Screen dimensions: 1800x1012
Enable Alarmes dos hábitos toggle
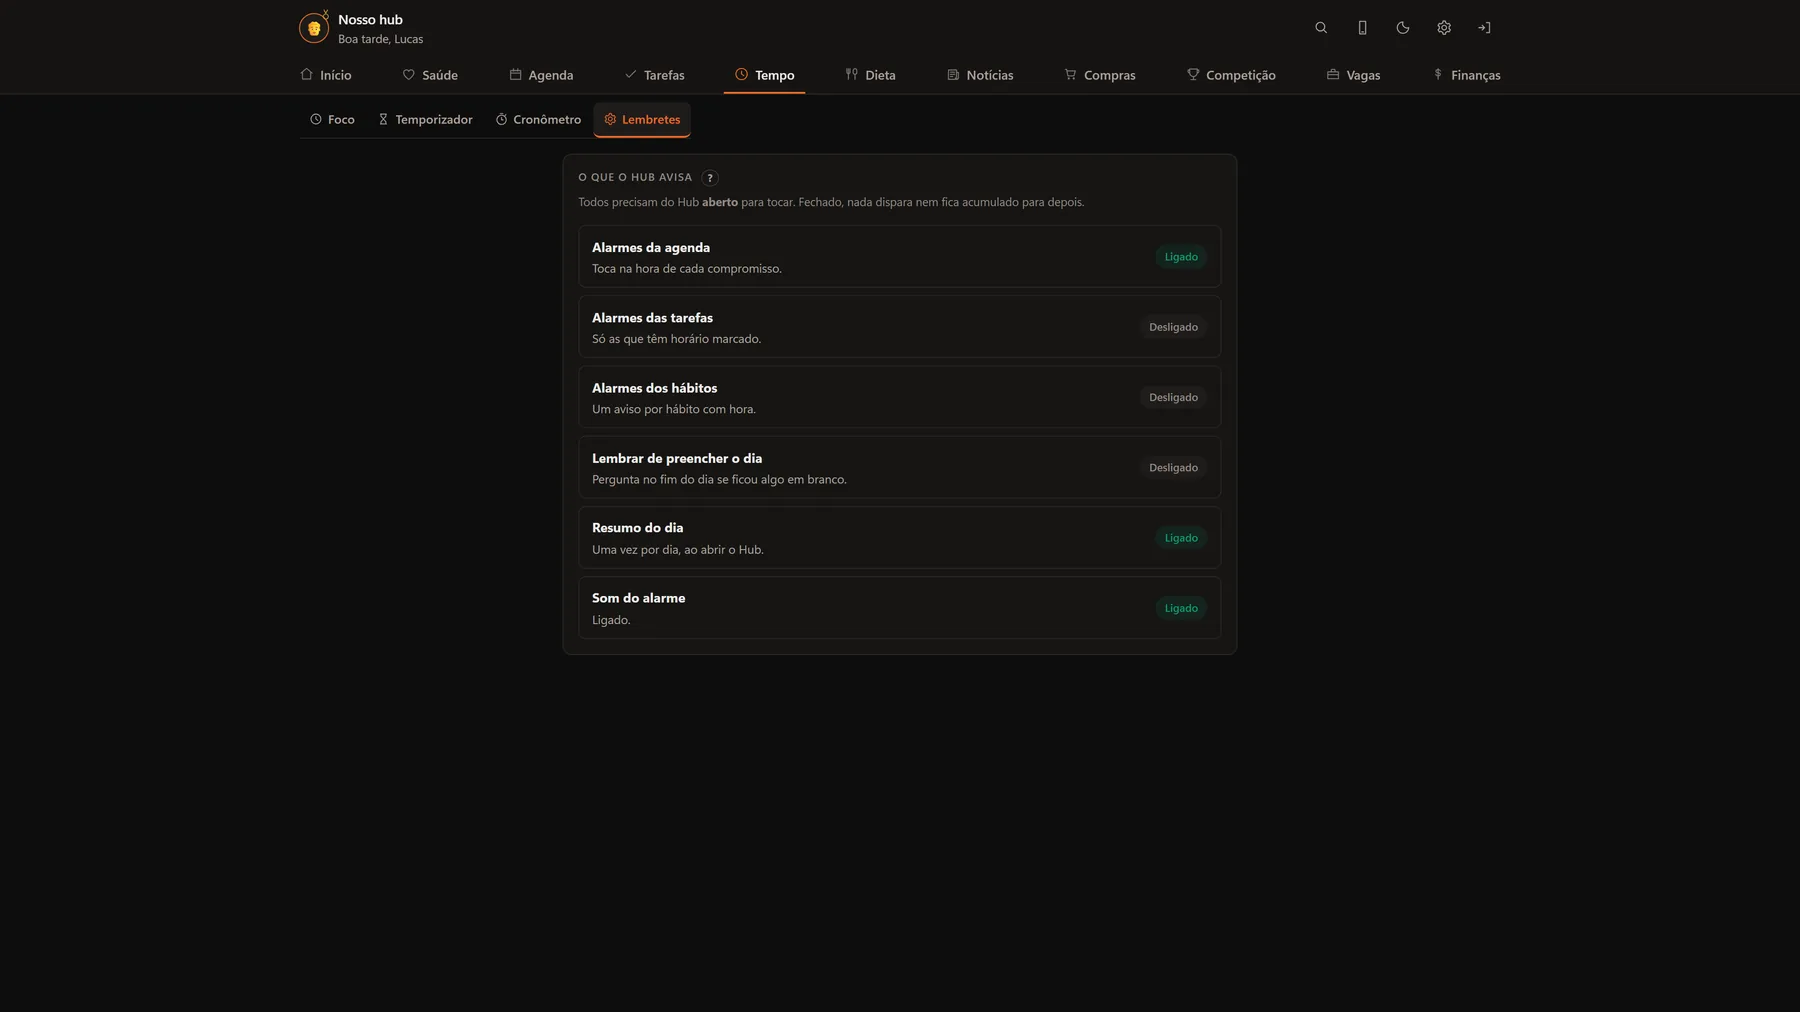(x=1173, y=397)
